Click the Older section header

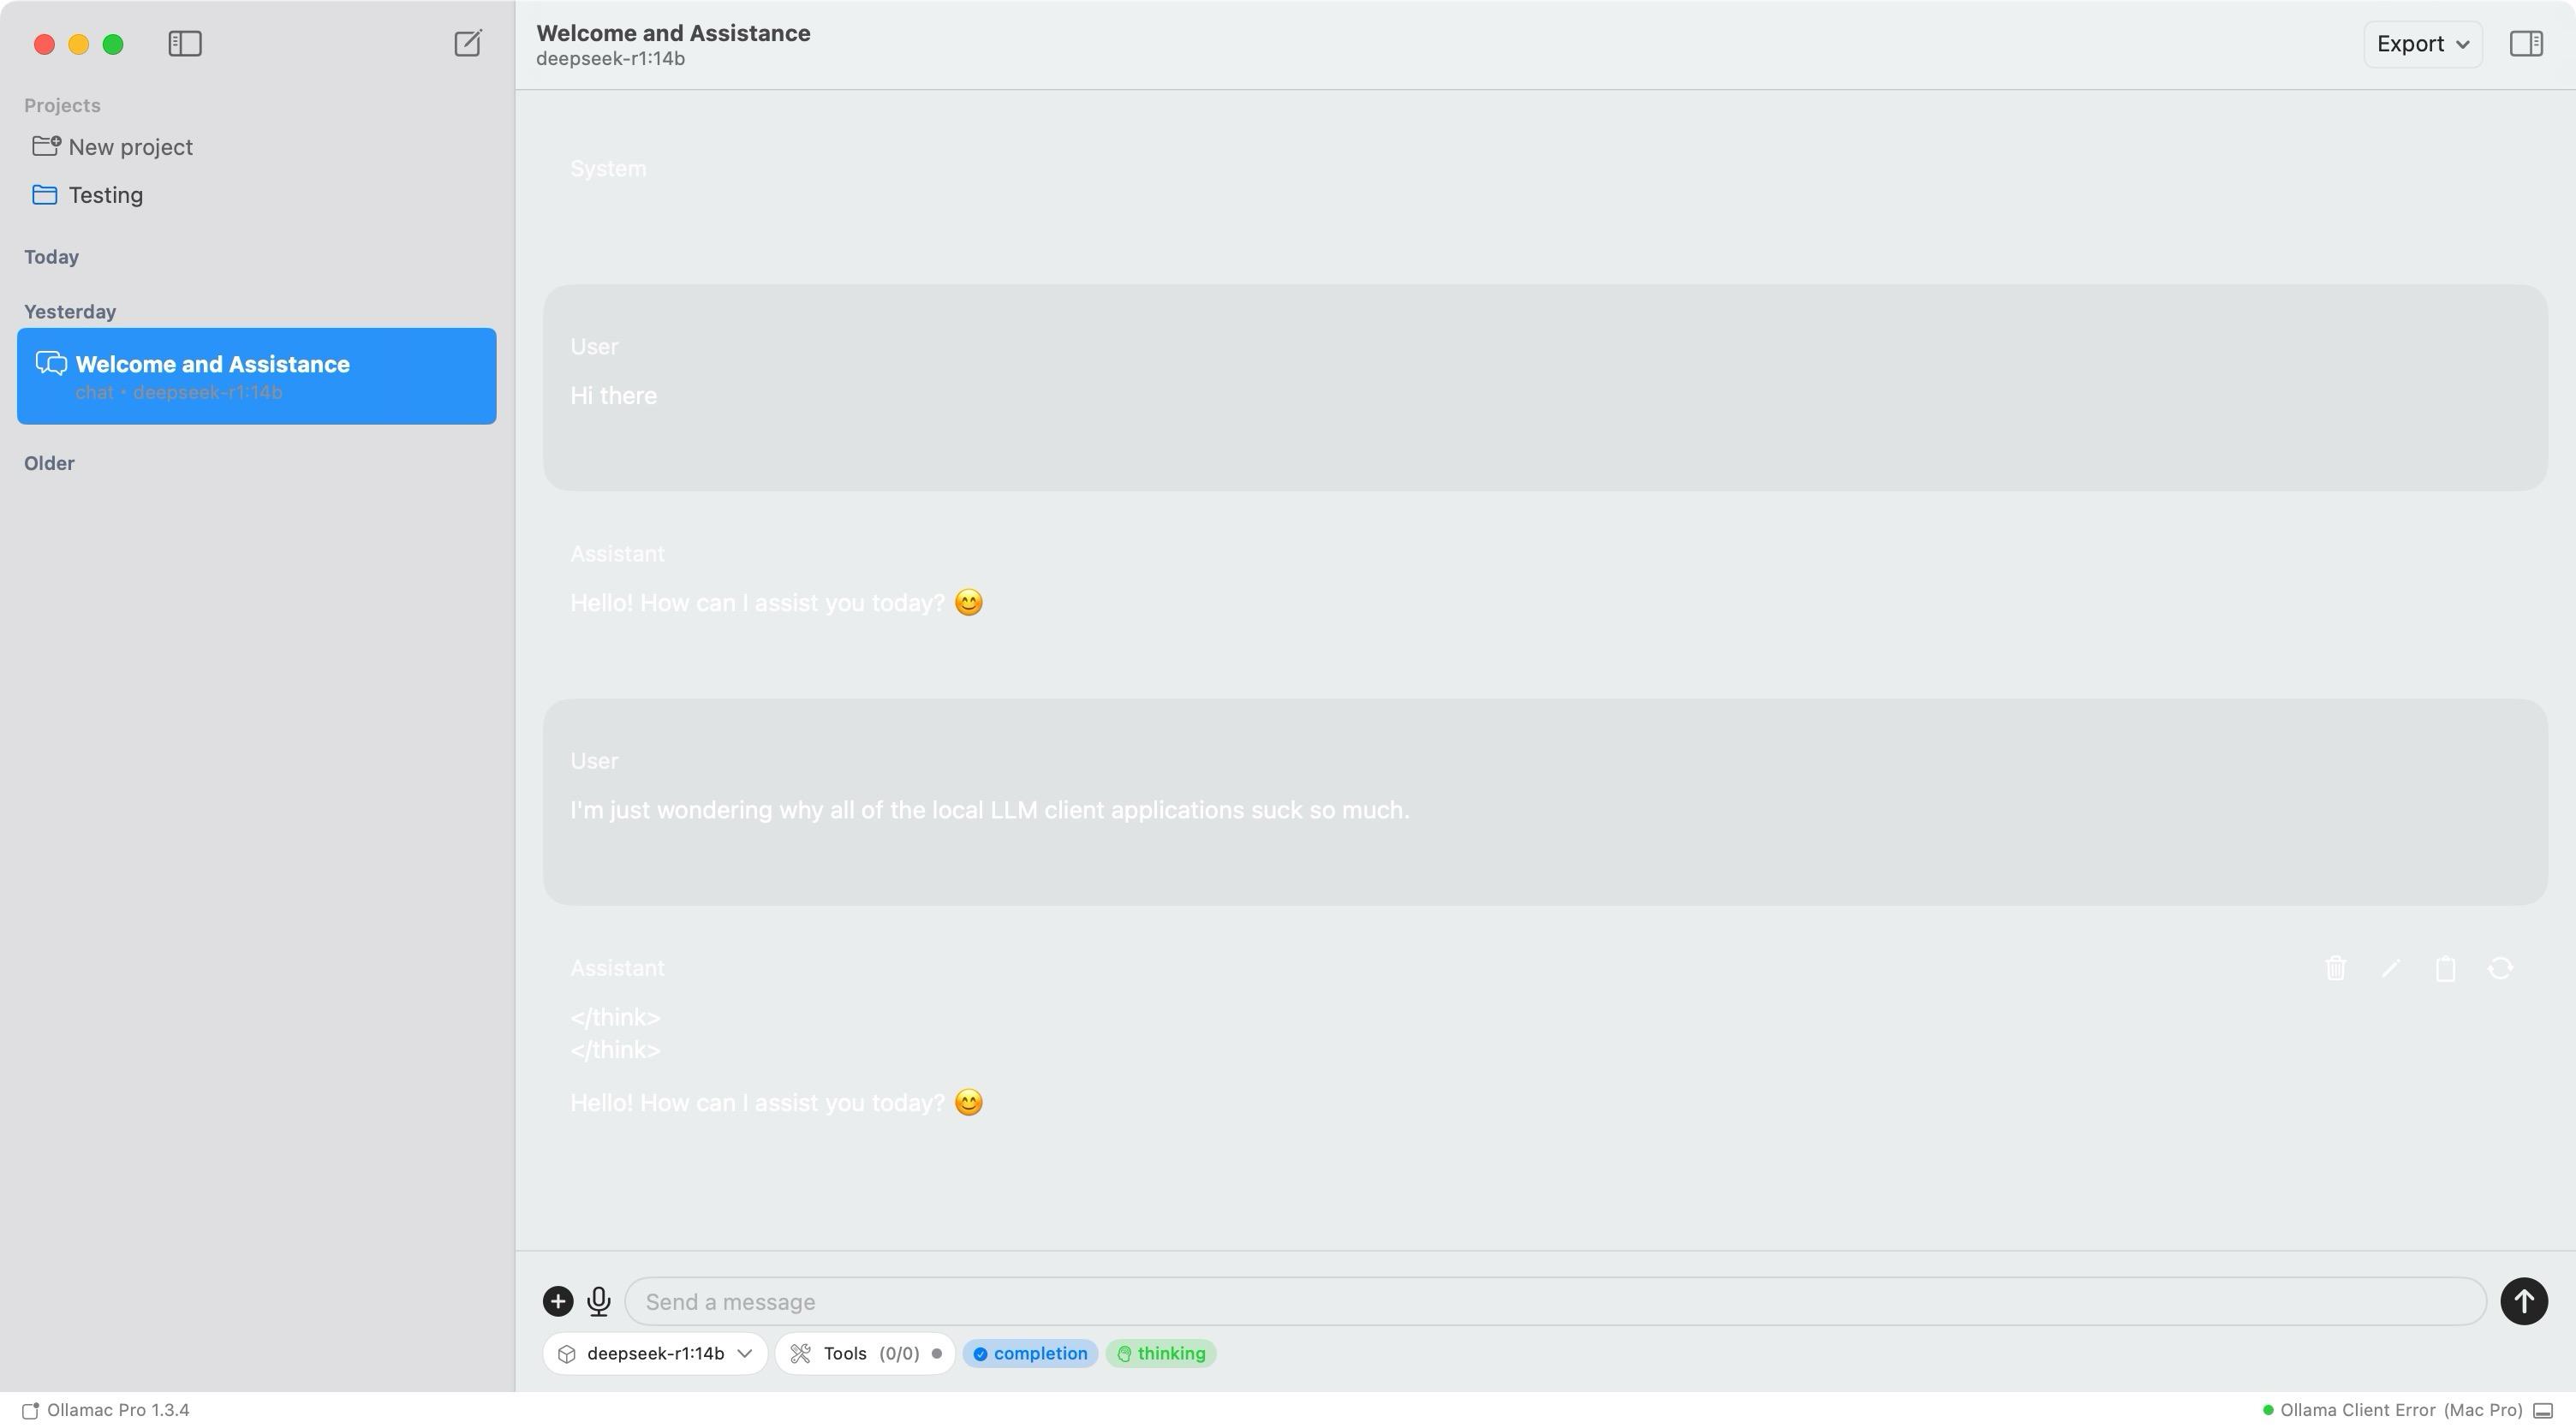tap(49, 463)
